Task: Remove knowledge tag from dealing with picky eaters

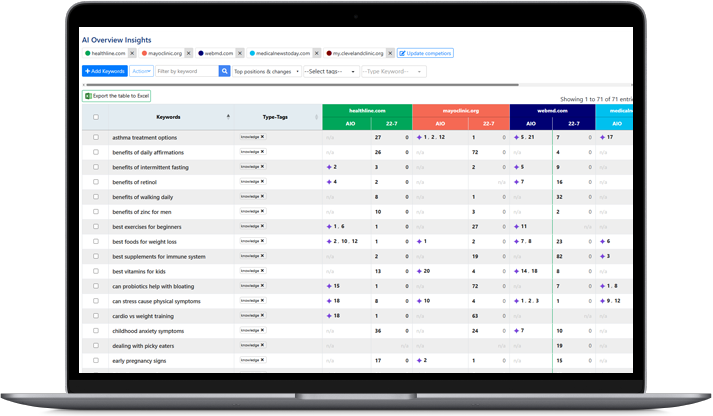Action: point(262,345)
